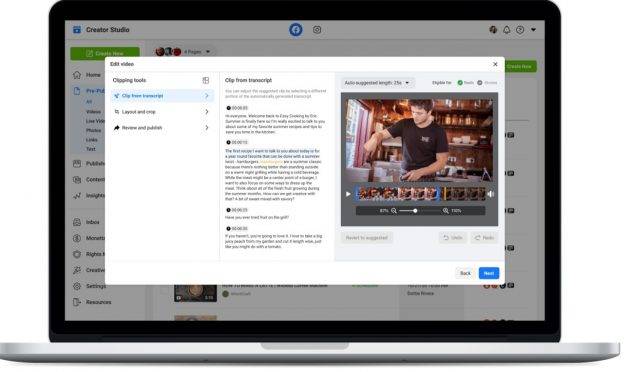Open Inbox in the sidebar
The height and width of the screenshot is (372, 640).
coord(93,222)
